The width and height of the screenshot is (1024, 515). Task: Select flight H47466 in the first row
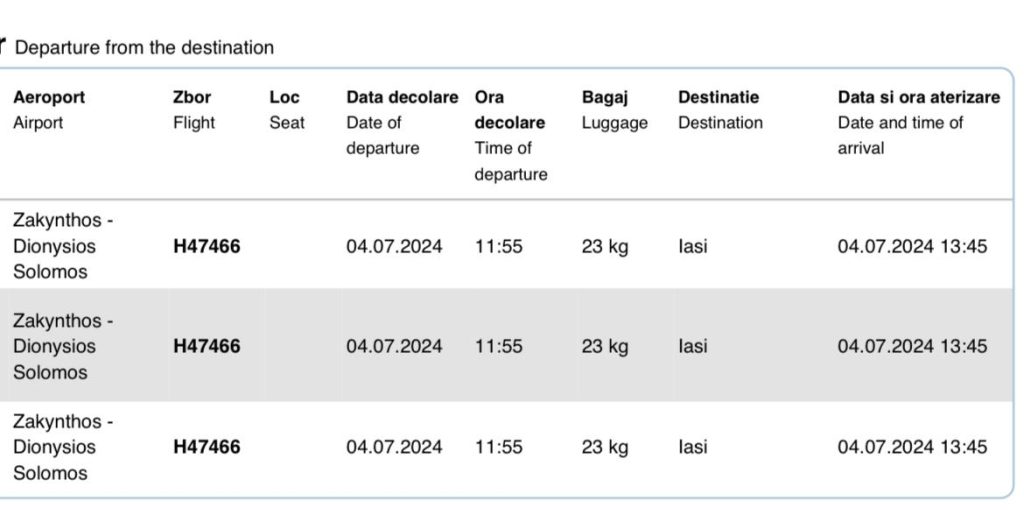[206, 246]
